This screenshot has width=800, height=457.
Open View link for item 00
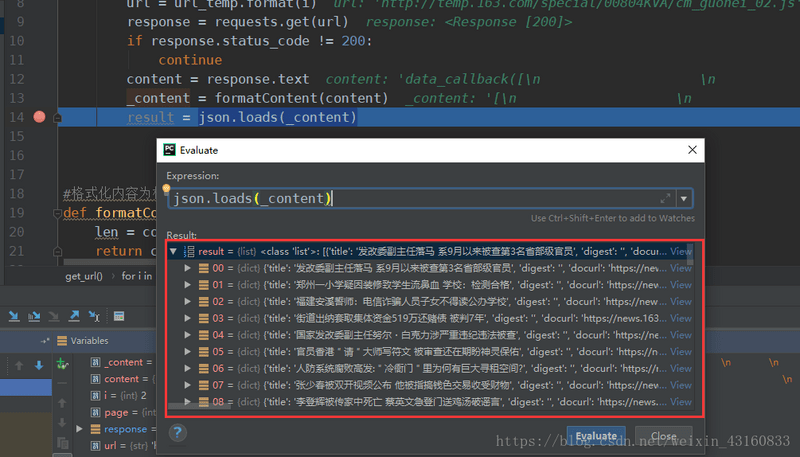click(x=681, y=268)
